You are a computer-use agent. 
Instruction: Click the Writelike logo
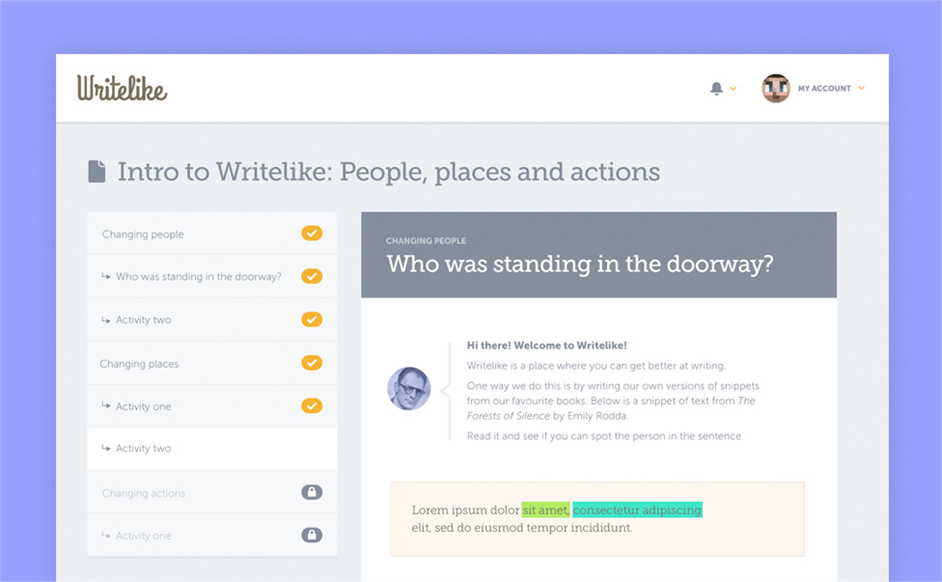[x=122, y=88]
